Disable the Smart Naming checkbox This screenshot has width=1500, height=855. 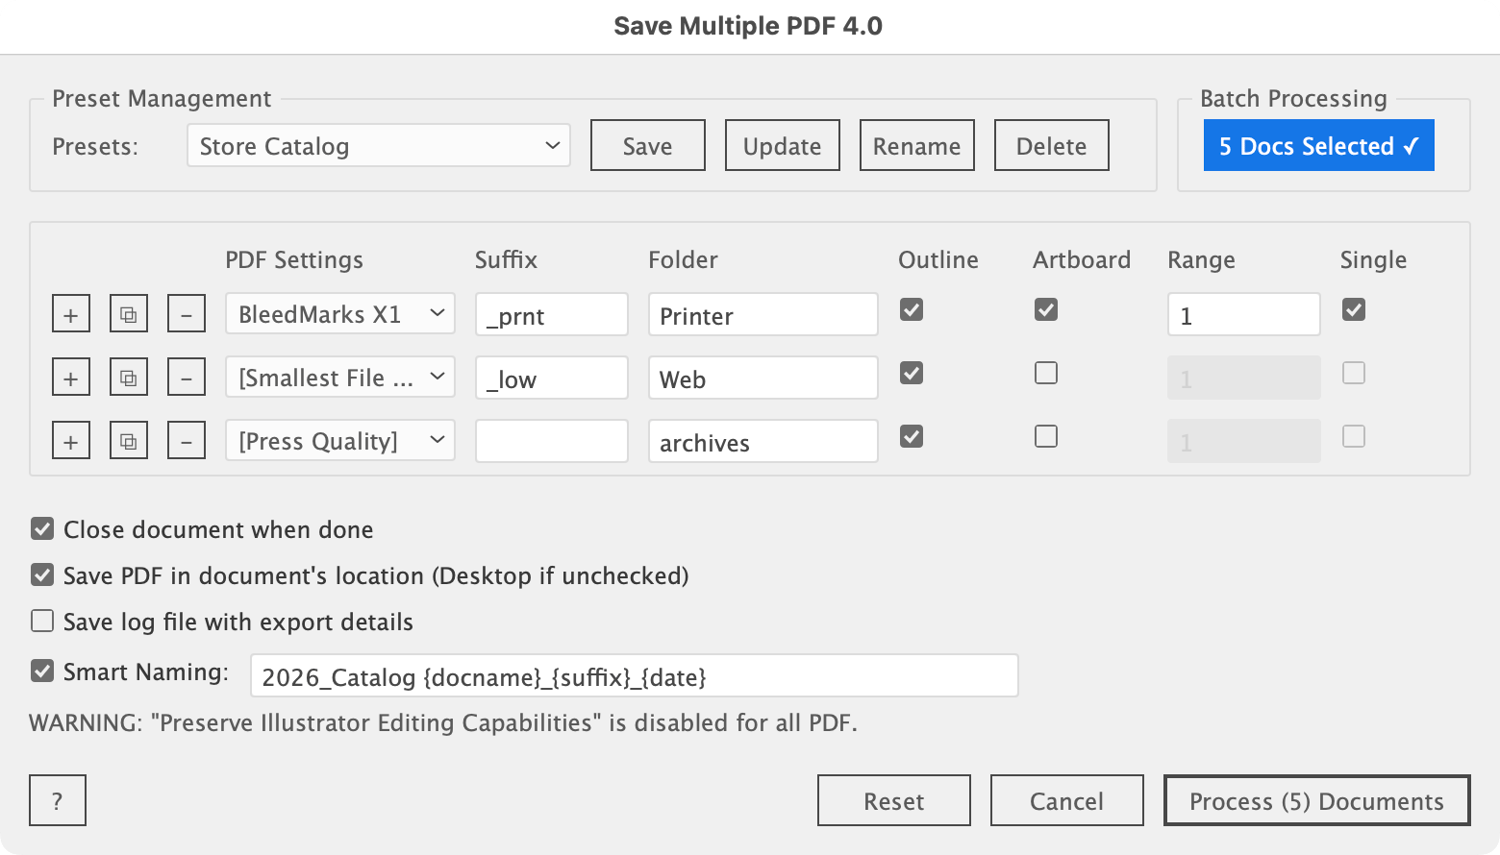42,671
